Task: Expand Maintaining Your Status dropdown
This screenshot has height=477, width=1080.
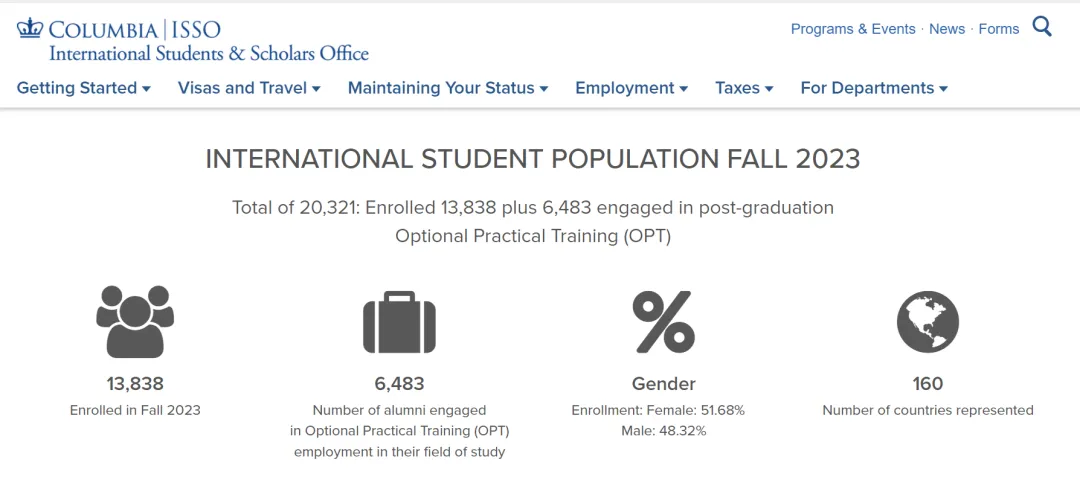Action: (x=448, y=88)
